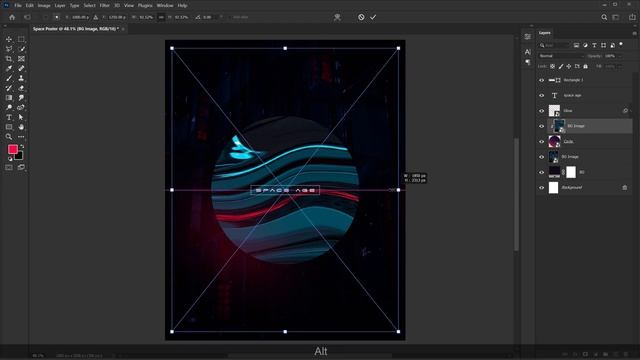
Task: Commit the transform with the checkmark
Action: pyautogui.click(x=373, y=17)
